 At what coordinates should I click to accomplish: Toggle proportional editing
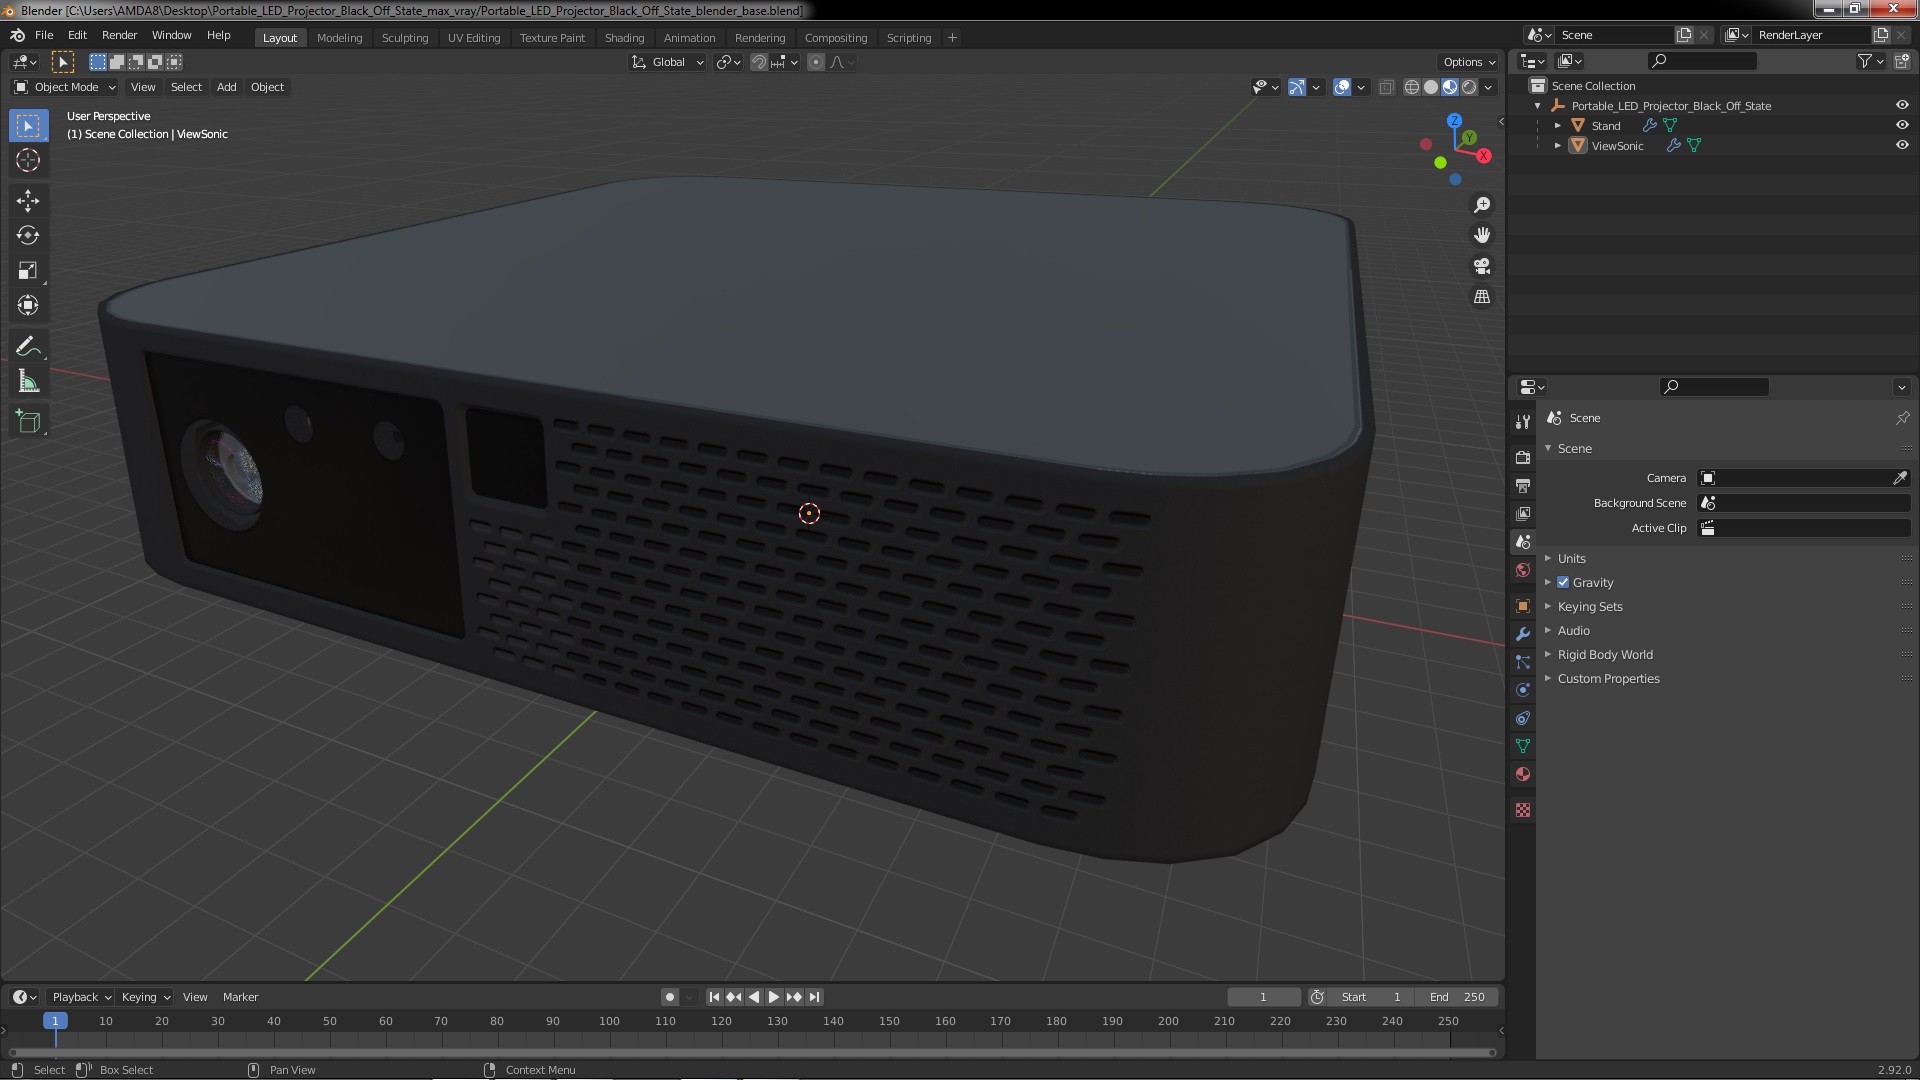816,62
